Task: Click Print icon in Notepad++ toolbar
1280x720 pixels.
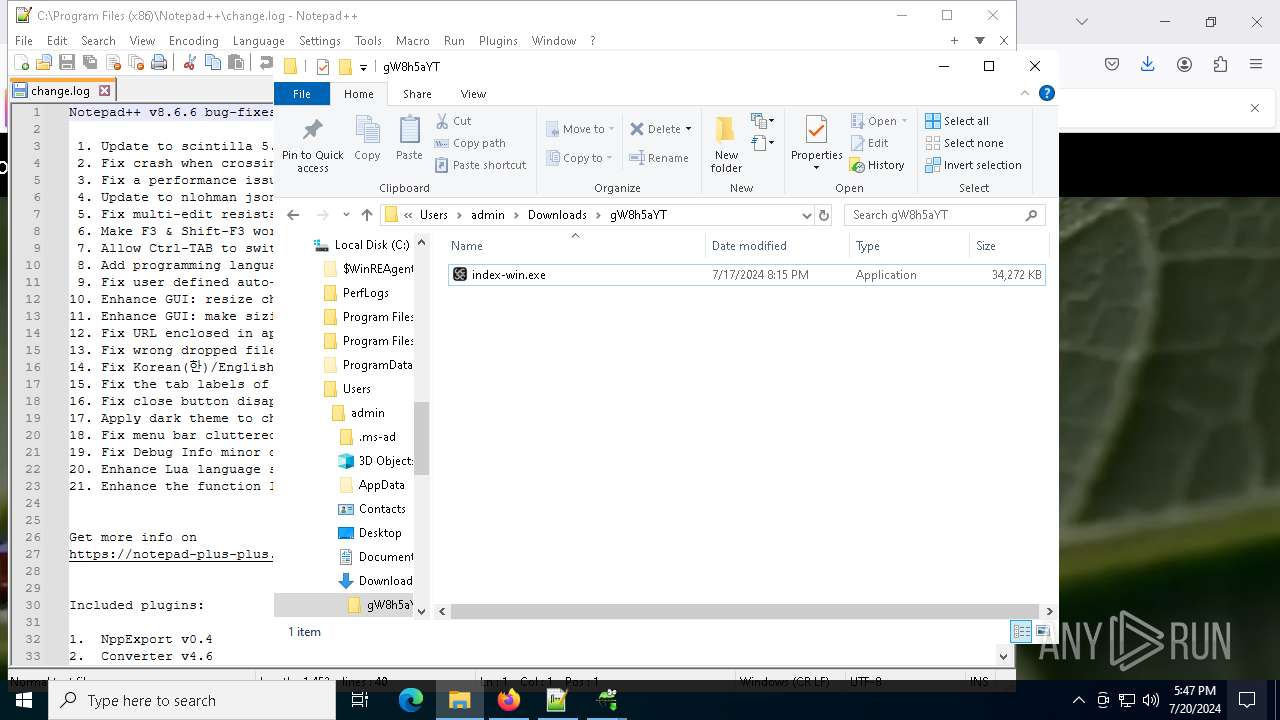Action: point(158,63)
